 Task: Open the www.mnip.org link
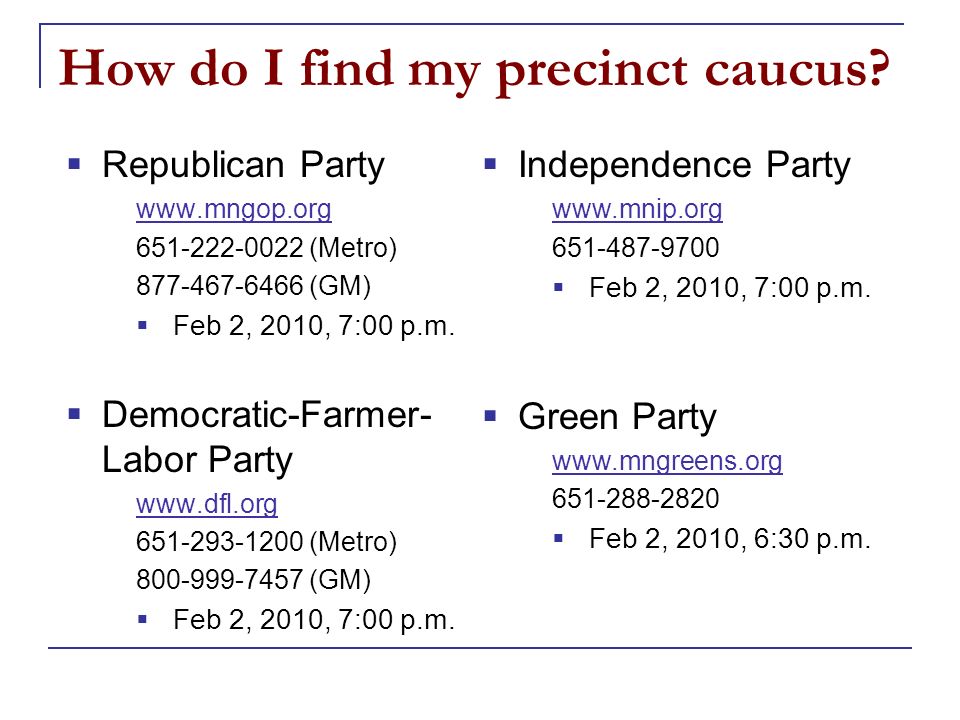click(637, 210)
